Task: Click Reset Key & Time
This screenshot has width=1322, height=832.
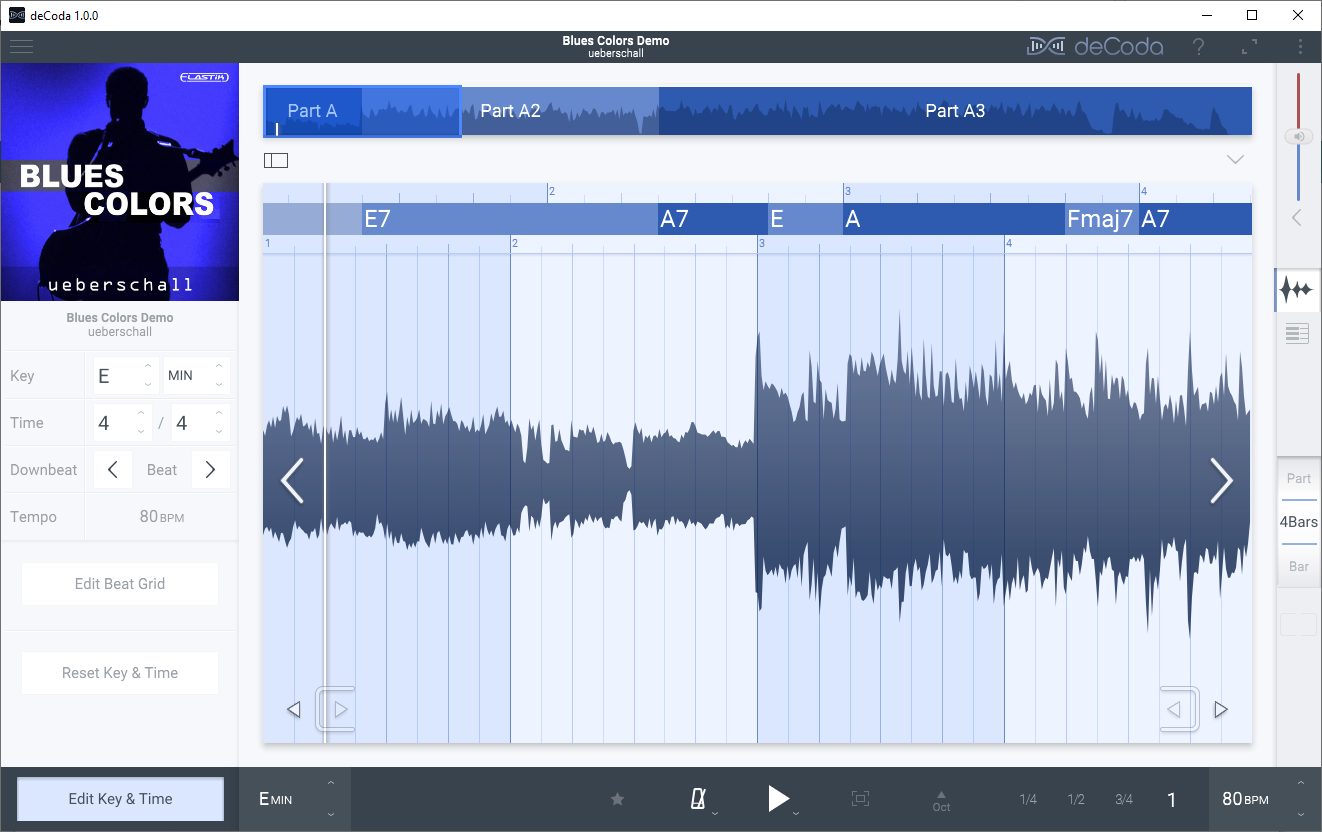Action: click(120, 673)
